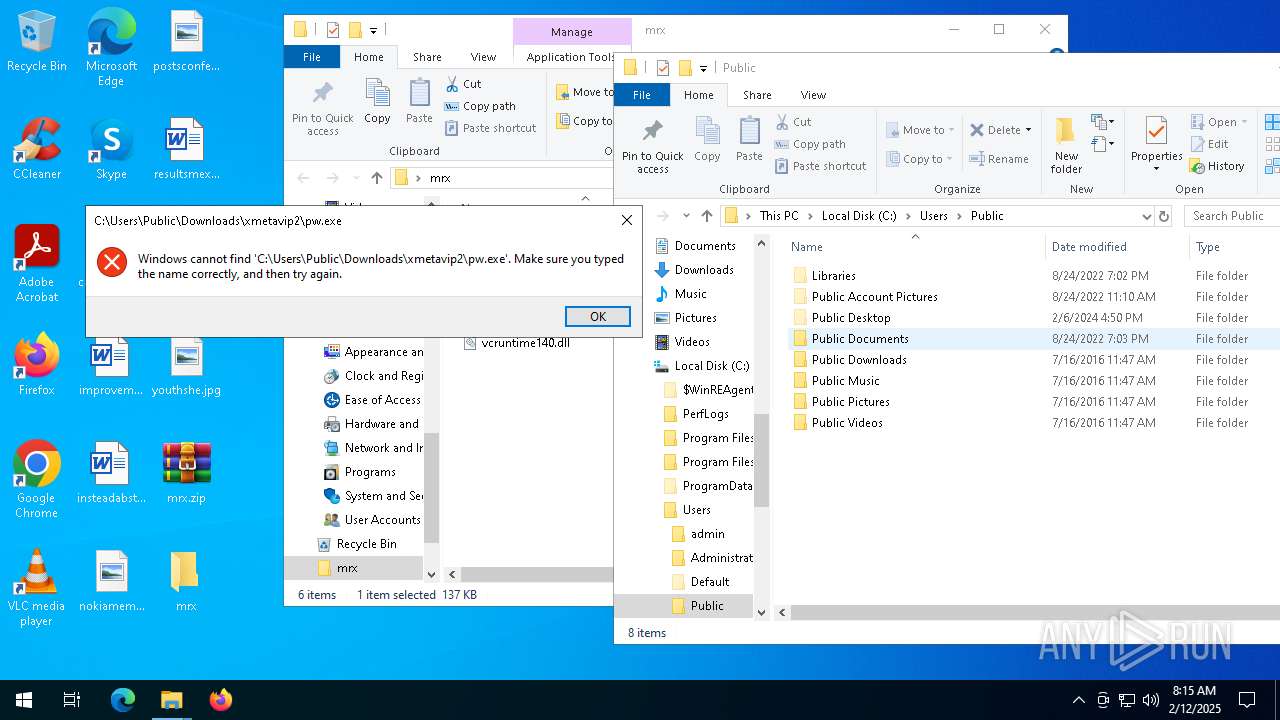Image resolution: width=1280 pixels, height=720 pixels.
Task: Switch to Share tab in mrx window
Action: coord(427,57)
